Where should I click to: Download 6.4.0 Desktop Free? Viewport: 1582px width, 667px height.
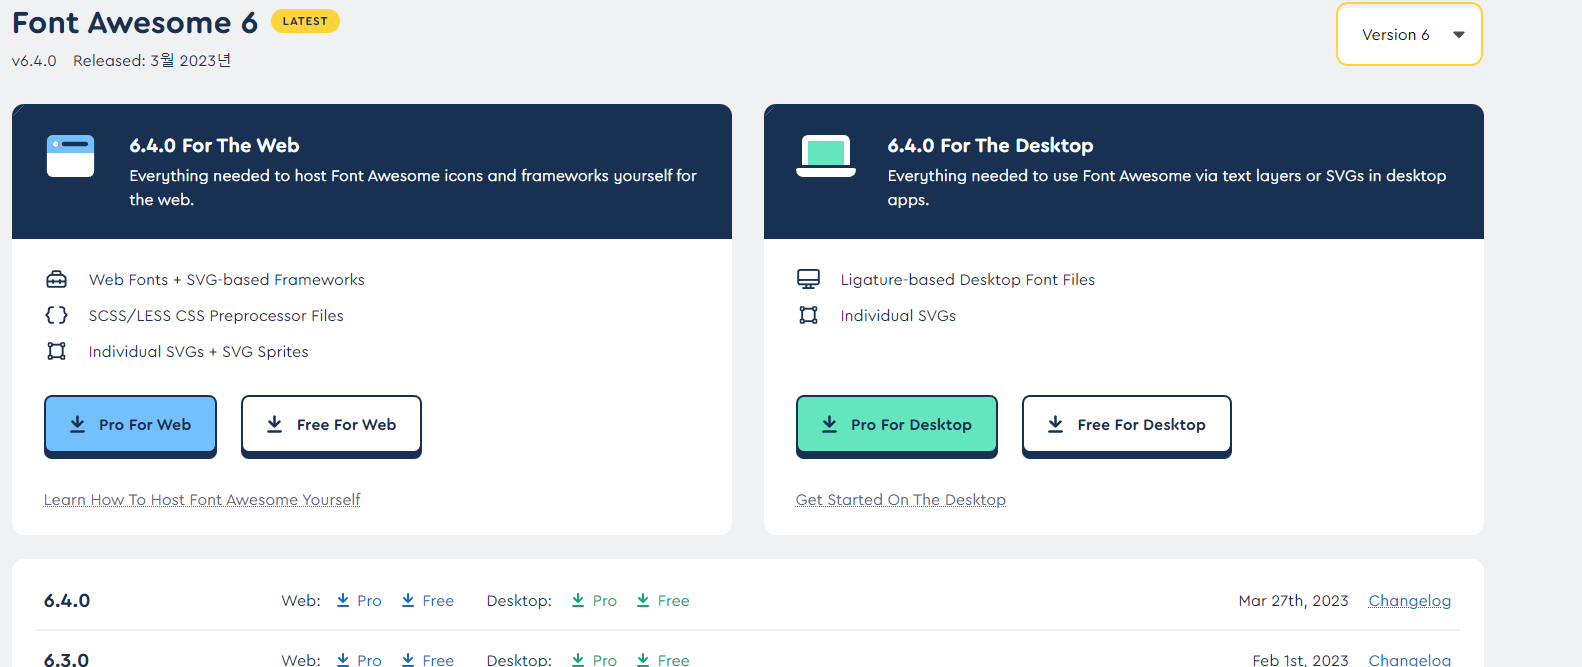click(x=663, y=601)
